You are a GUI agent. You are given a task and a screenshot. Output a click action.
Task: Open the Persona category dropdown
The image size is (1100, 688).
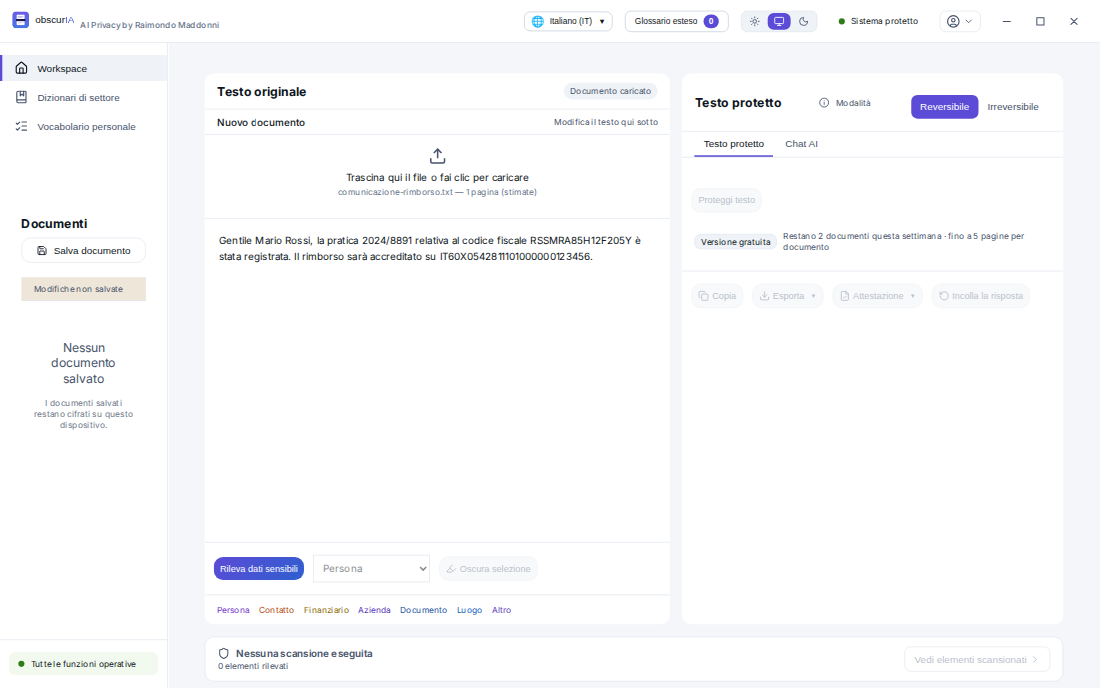[372, 569]
